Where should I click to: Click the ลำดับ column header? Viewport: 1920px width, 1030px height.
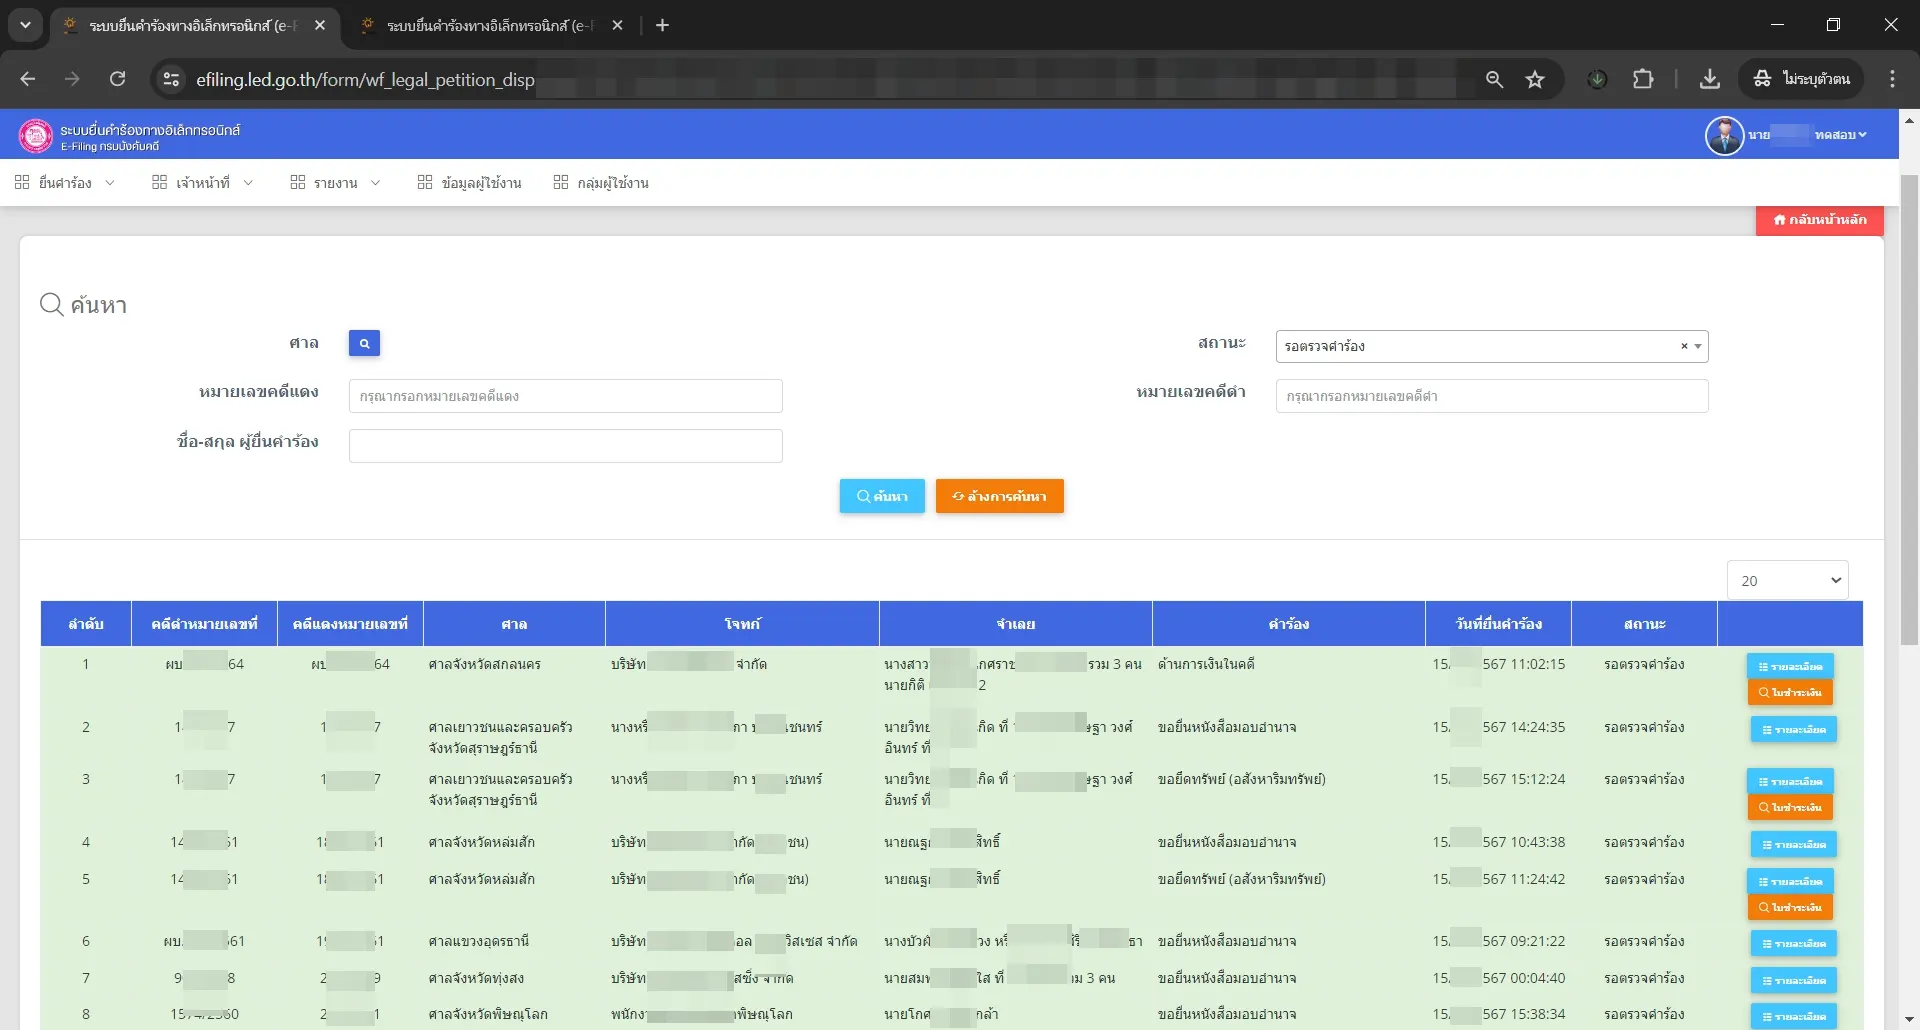pyautogui.click(x=86, y=624)
